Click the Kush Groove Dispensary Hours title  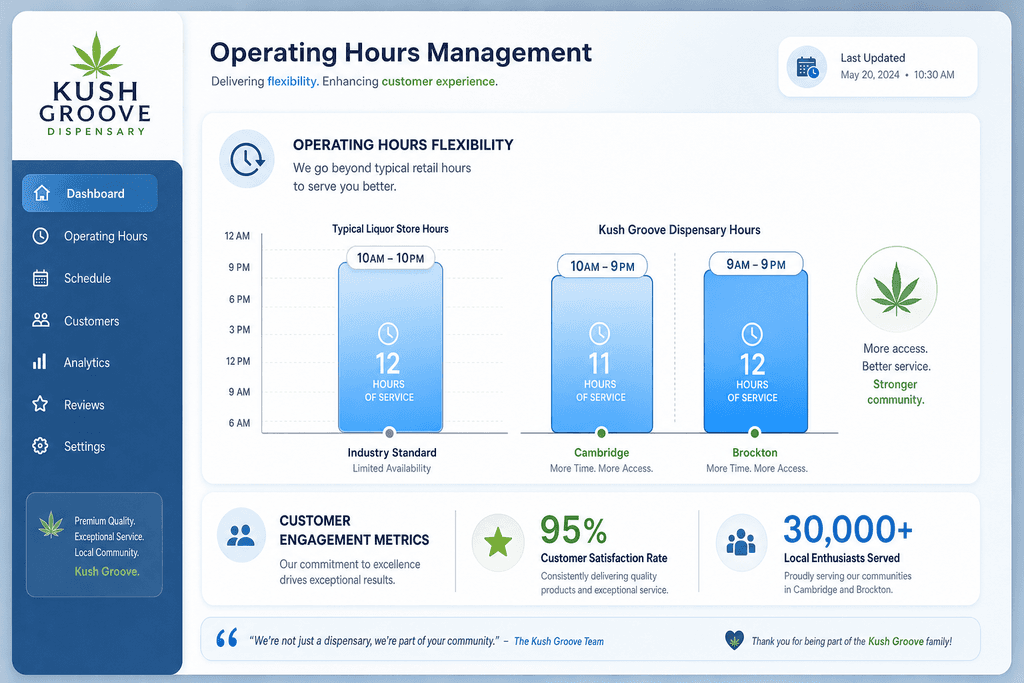point(679,230)
